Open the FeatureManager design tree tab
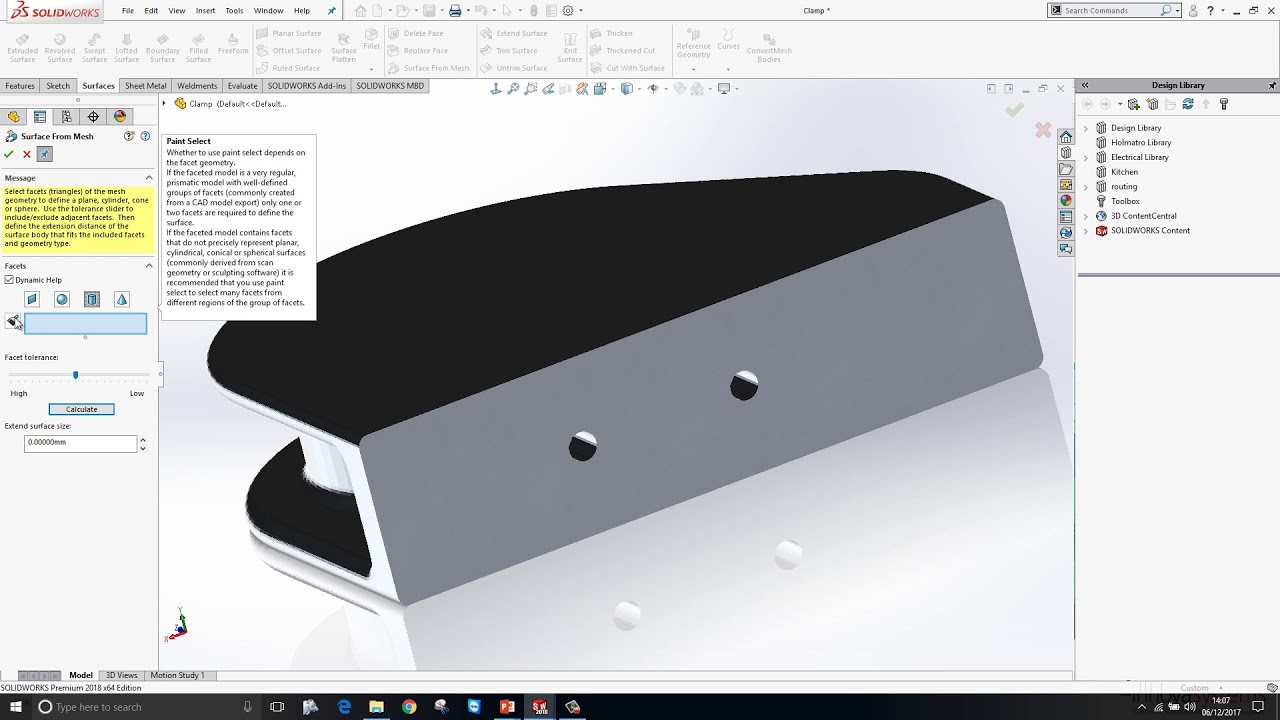Viewport: 1280px width, 720px height. (x=13, y=117)
